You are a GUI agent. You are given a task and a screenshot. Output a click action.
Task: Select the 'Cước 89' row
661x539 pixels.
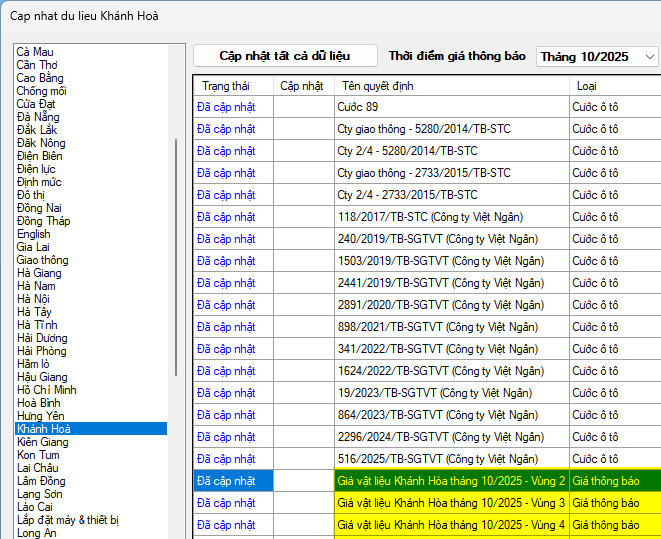(x=450, y=107)
